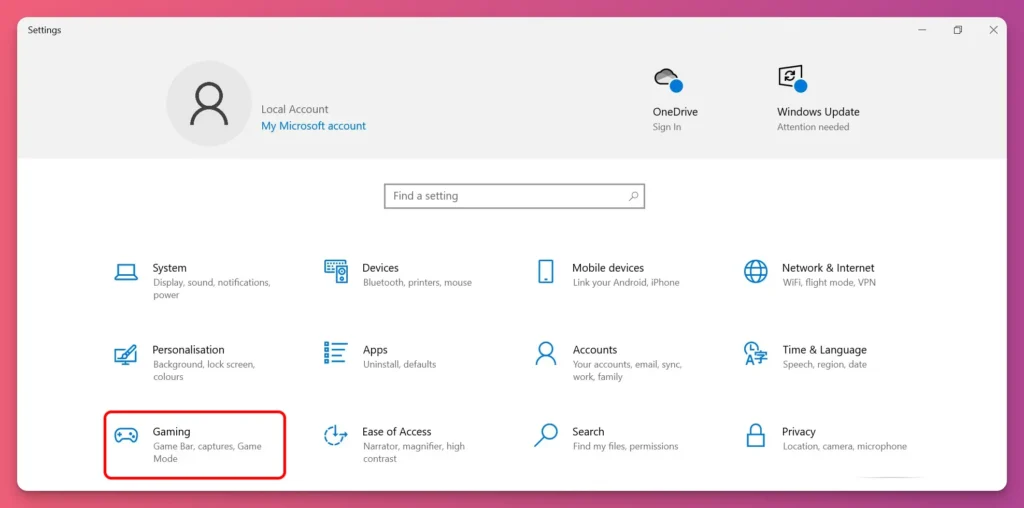The width and height of the screenshot is (1024, 508).
Task: Open the Mobile devices category title
Action: coord(608,268)
